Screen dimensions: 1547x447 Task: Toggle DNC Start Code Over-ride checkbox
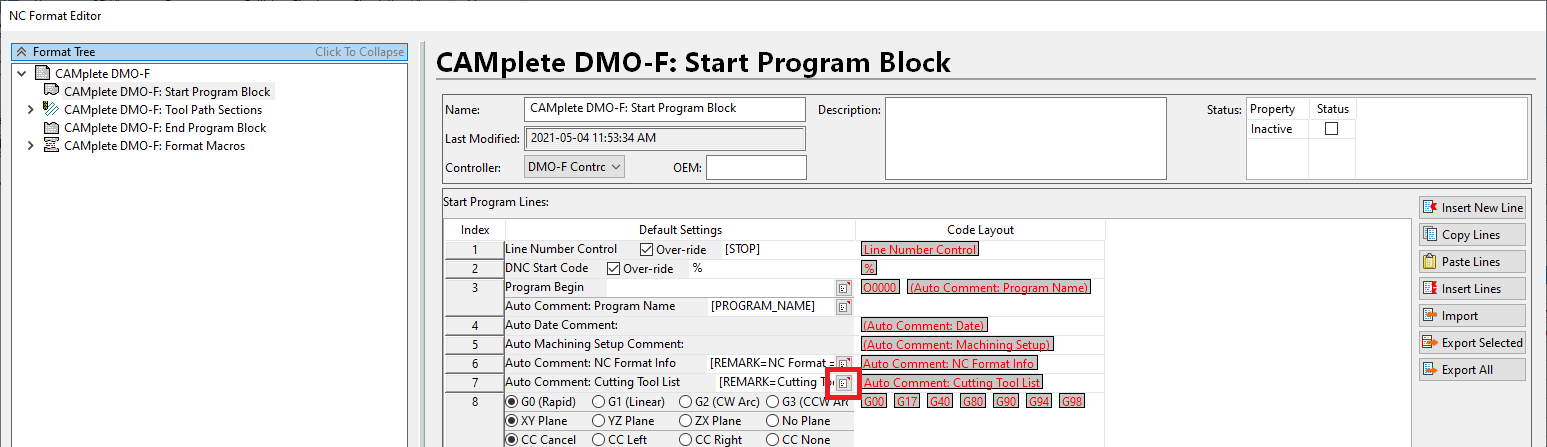pyautogui.click(x=614, y=268)
